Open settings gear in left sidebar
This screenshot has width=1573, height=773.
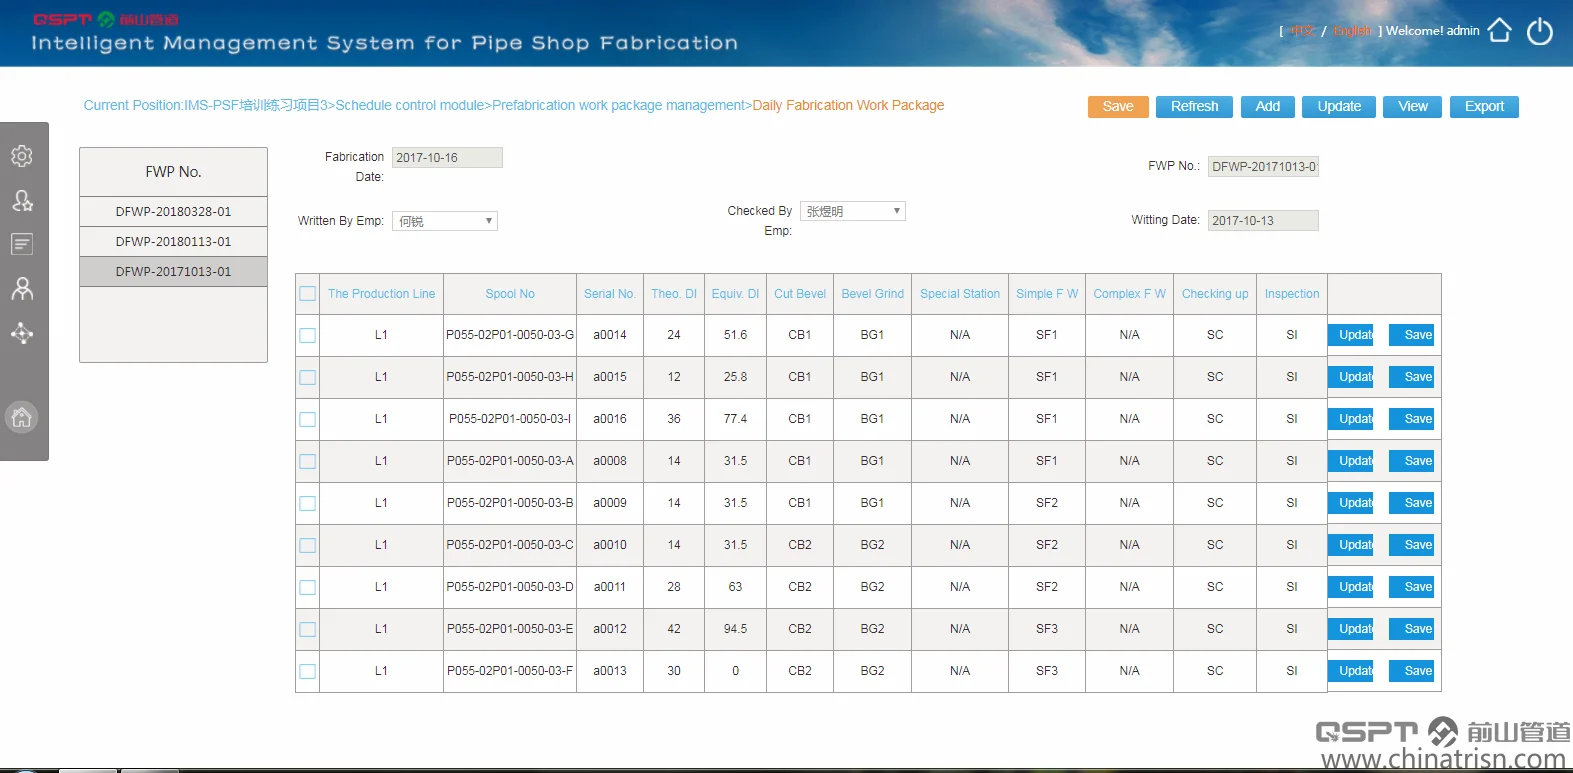22,156
